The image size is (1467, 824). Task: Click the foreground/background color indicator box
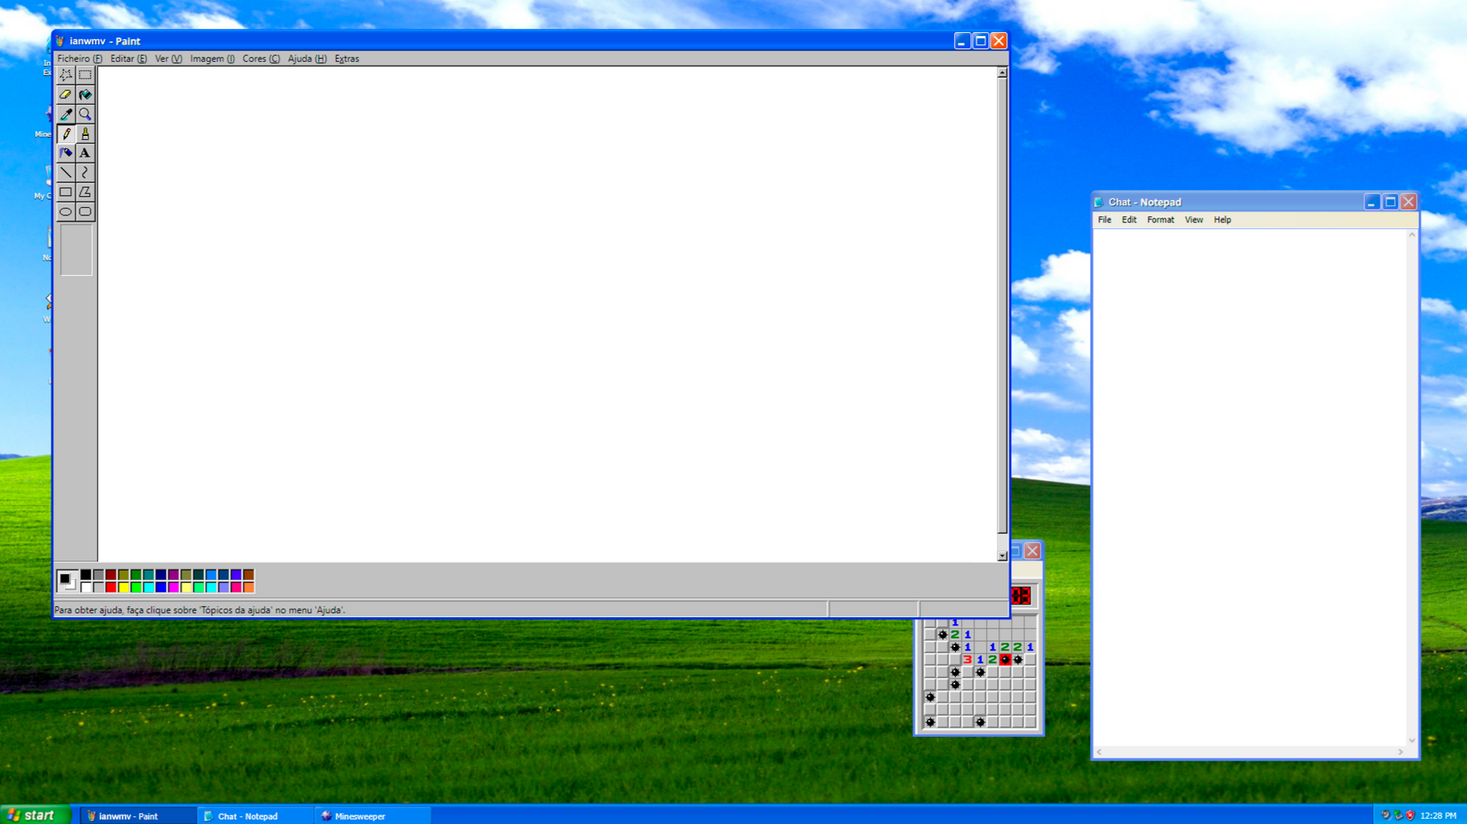click(x=67, y=581)
